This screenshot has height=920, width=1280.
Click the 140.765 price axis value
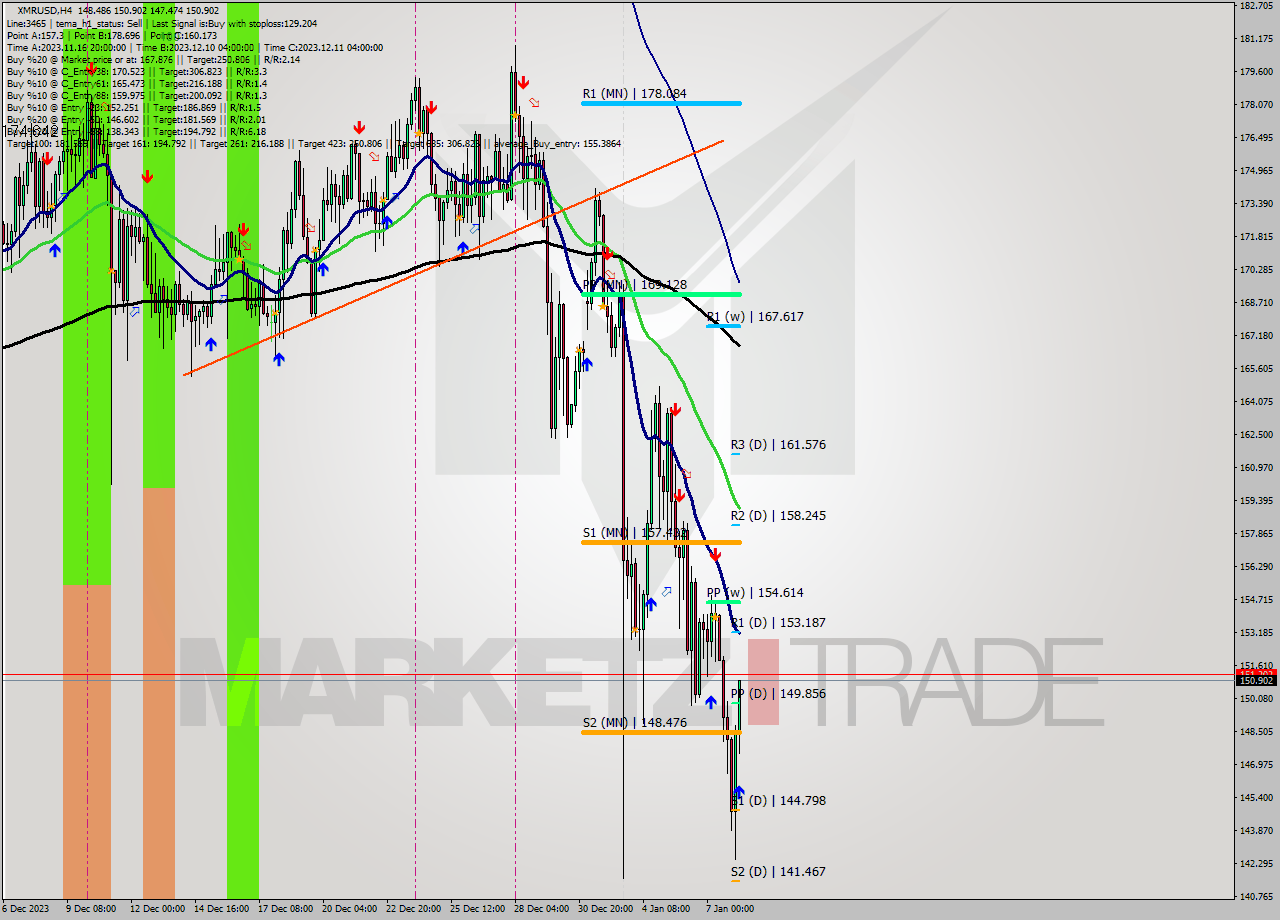tap(1255, 896)
